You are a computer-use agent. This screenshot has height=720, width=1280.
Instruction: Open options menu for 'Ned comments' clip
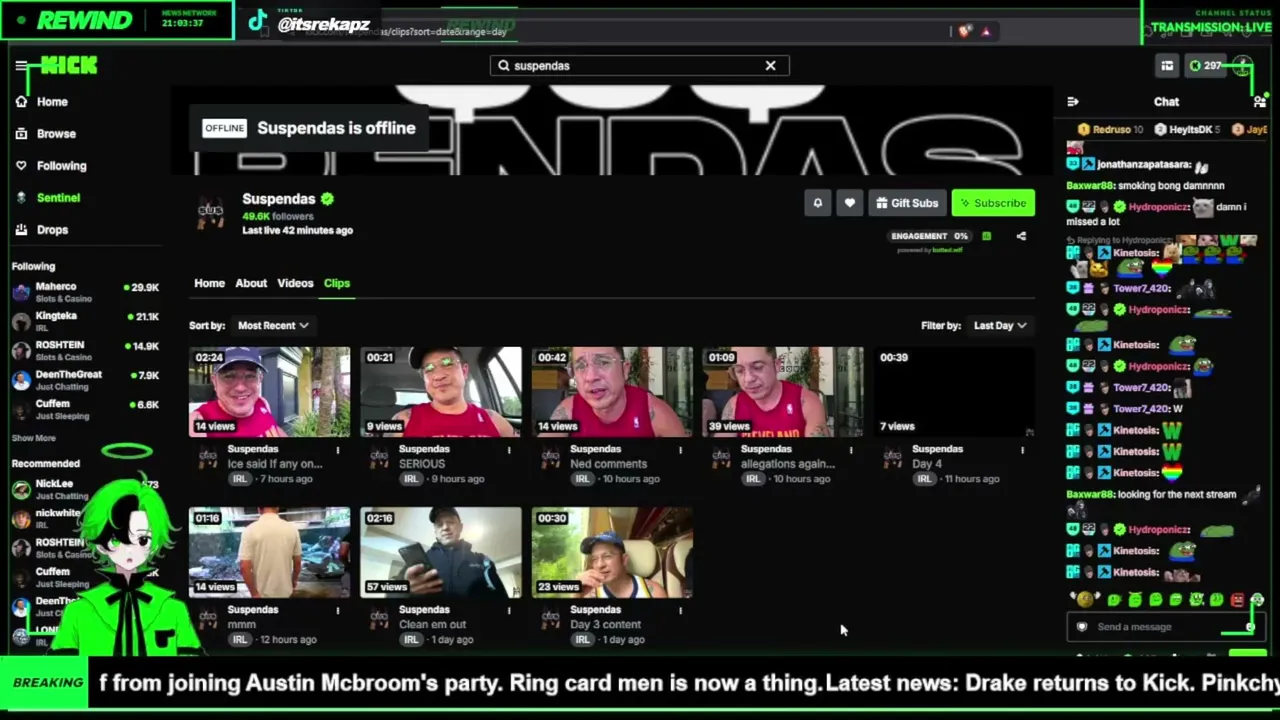pos(680,450)
